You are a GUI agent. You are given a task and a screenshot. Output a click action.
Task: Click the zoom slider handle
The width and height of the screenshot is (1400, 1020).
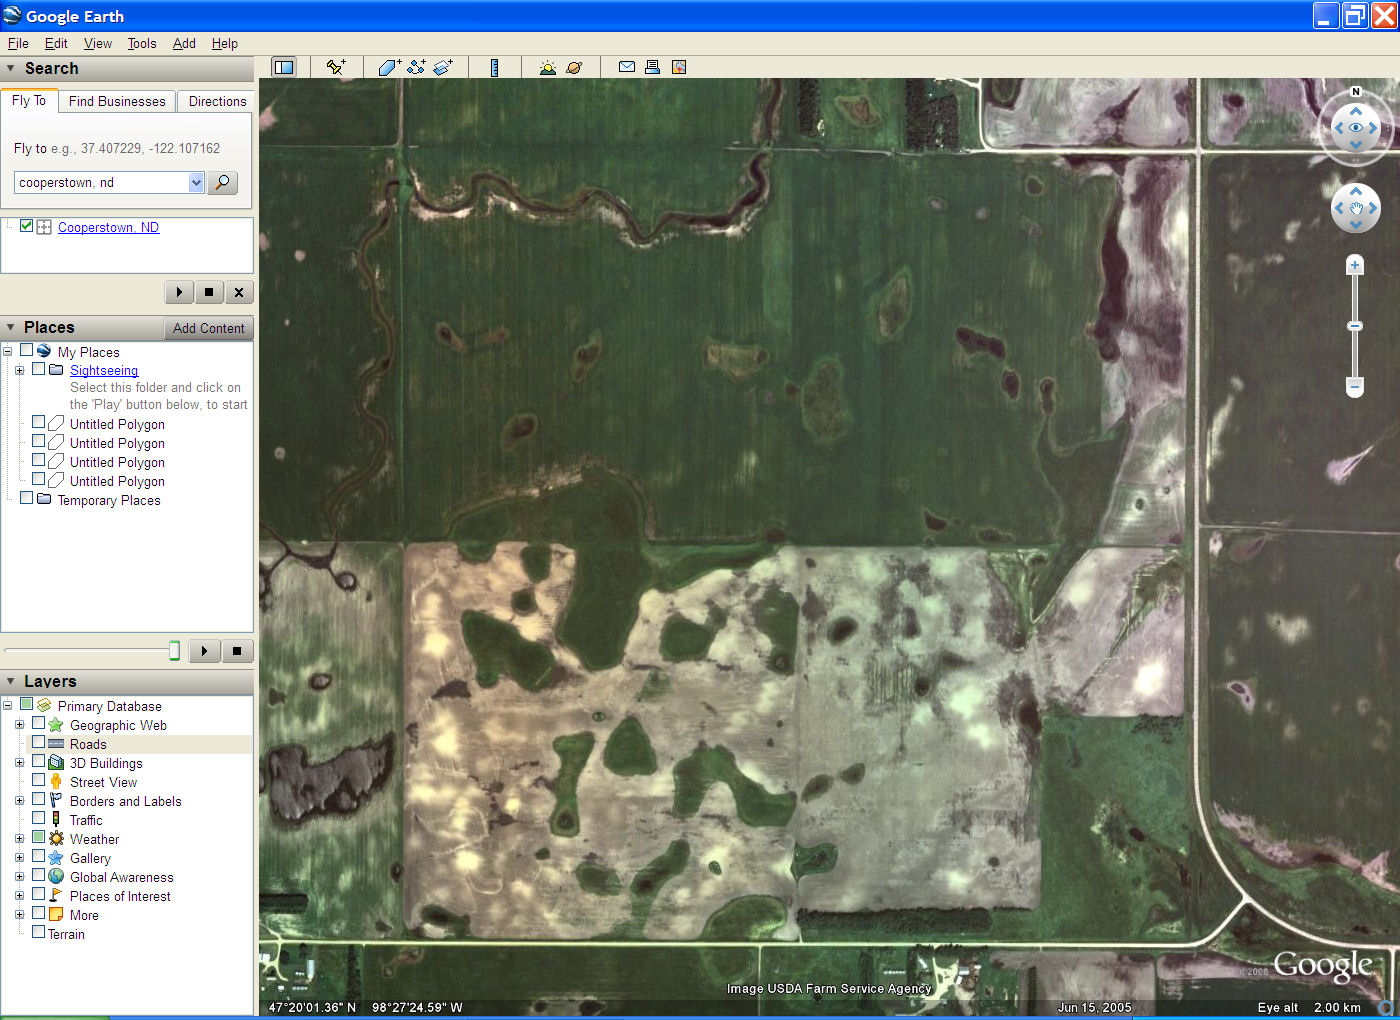coord(1355,326)
